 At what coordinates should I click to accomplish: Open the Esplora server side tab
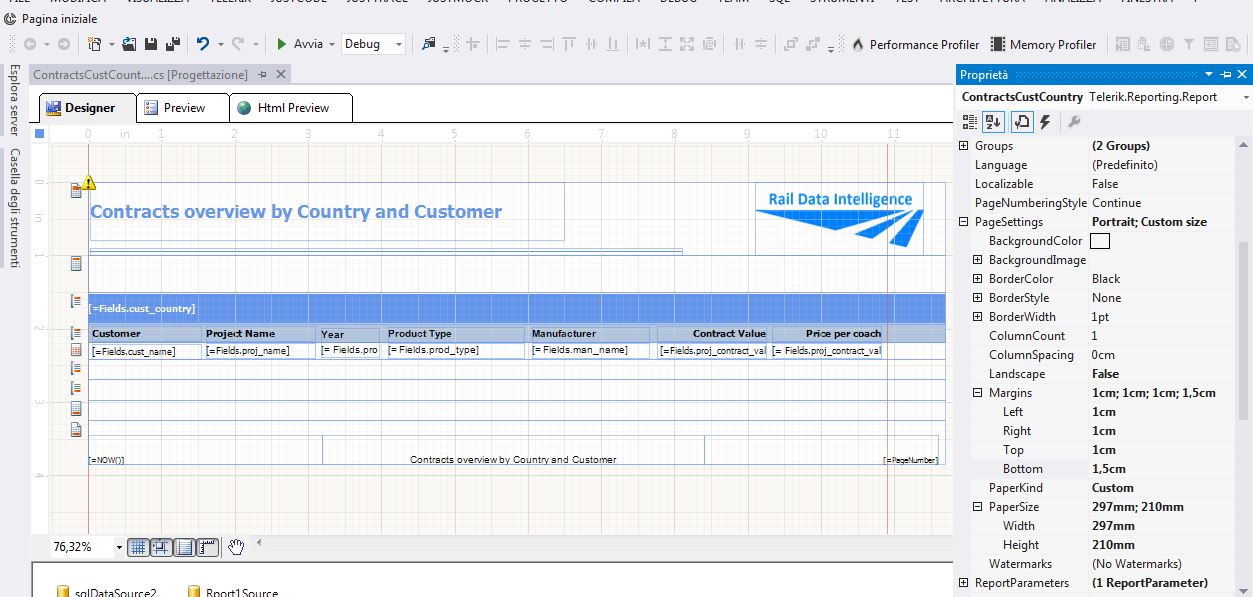click(x=14, y=99)
